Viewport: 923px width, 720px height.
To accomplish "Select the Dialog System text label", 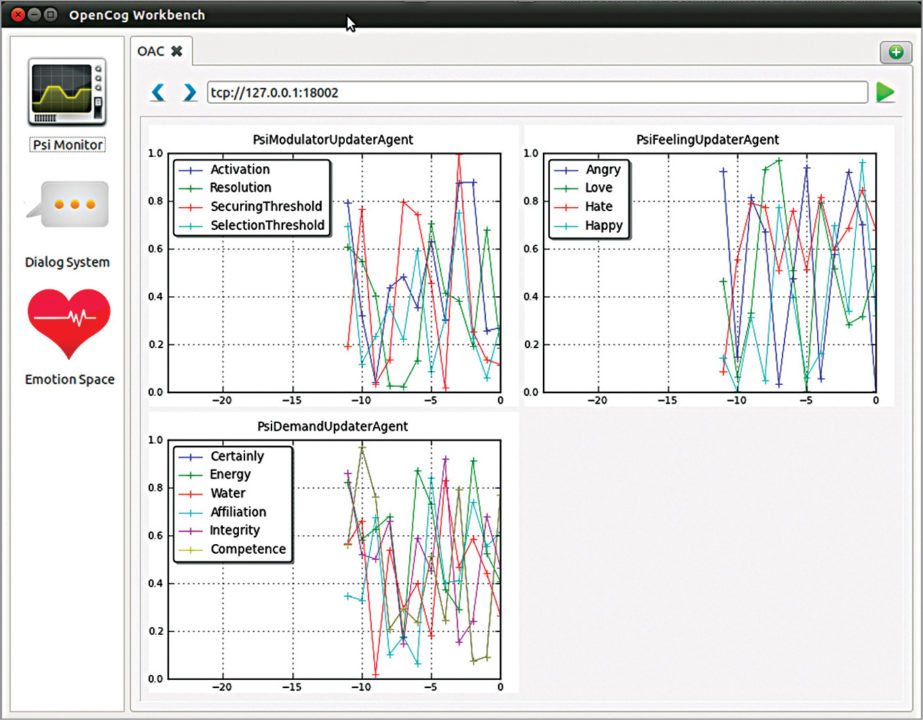I will [67, 262].
